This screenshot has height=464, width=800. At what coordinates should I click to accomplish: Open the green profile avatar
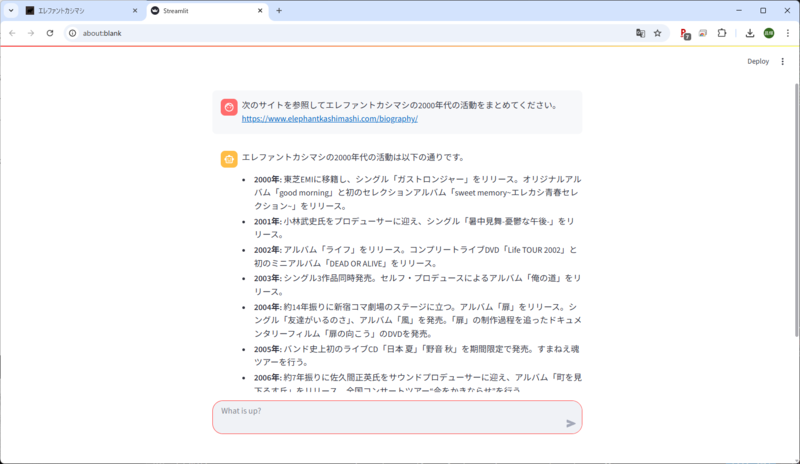click(x=769, y=33)
